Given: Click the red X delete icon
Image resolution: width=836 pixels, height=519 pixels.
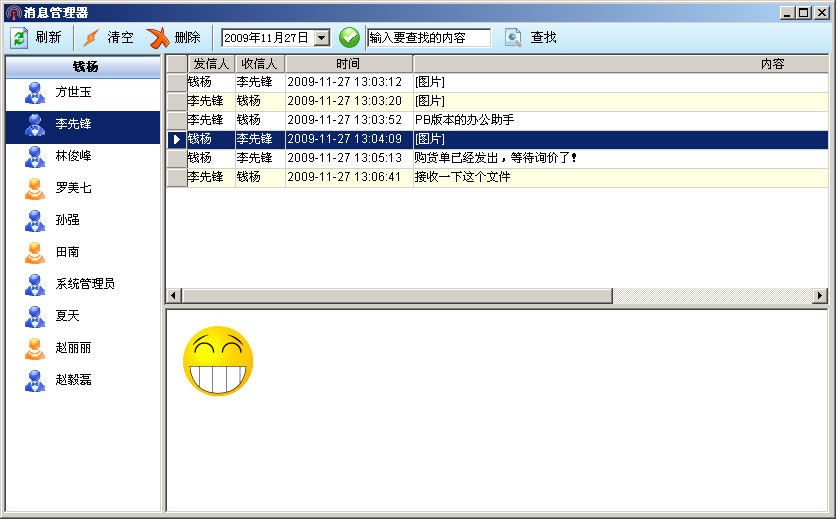Looking at the screenshot, I should pos(158,38).
